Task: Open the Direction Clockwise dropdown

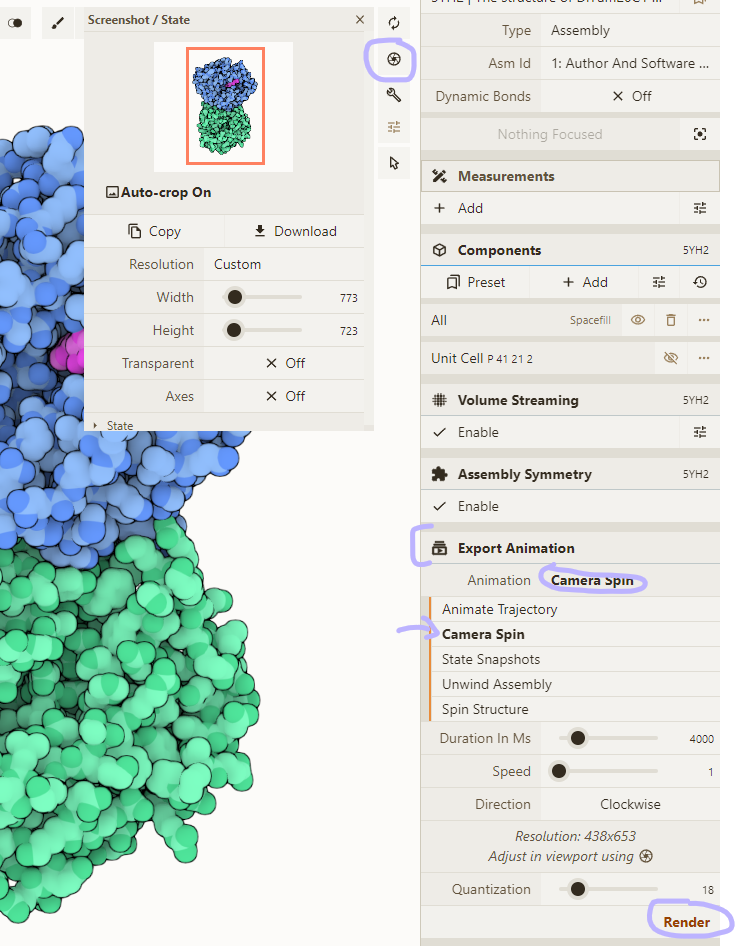Action: pos(630,804)
